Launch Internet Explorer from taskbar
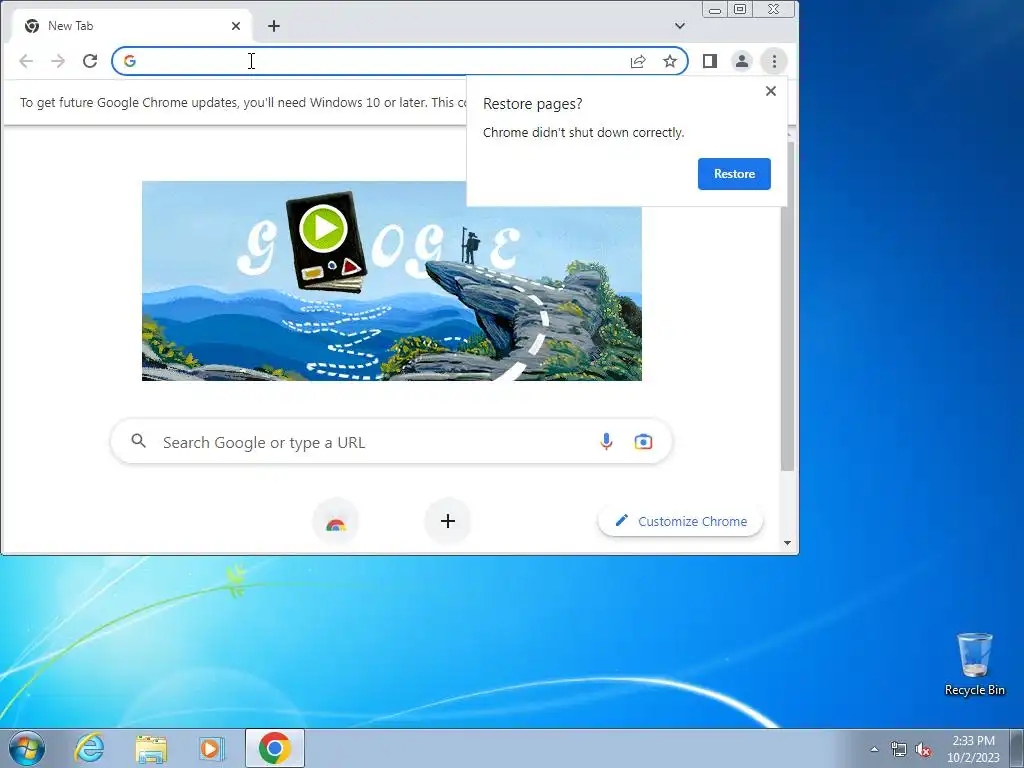1024x768 pixels. (89, 748)
